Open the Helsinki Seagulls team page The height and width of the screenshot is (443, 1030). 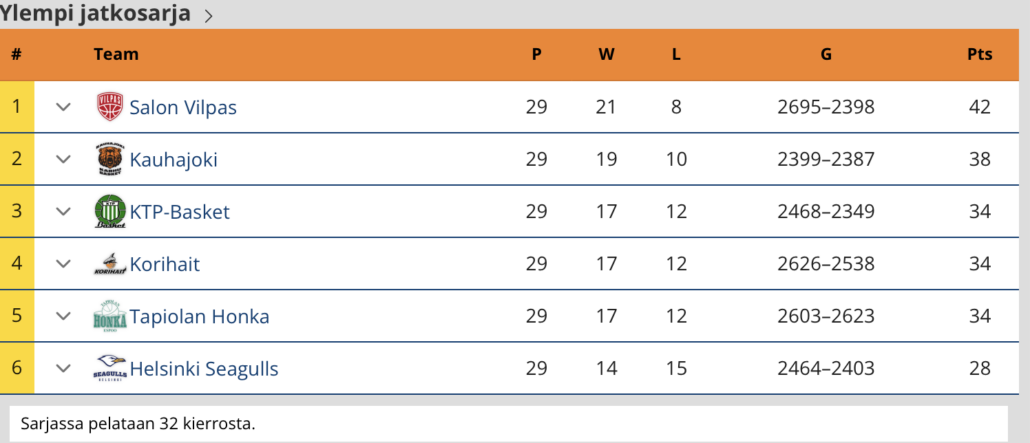204,369
